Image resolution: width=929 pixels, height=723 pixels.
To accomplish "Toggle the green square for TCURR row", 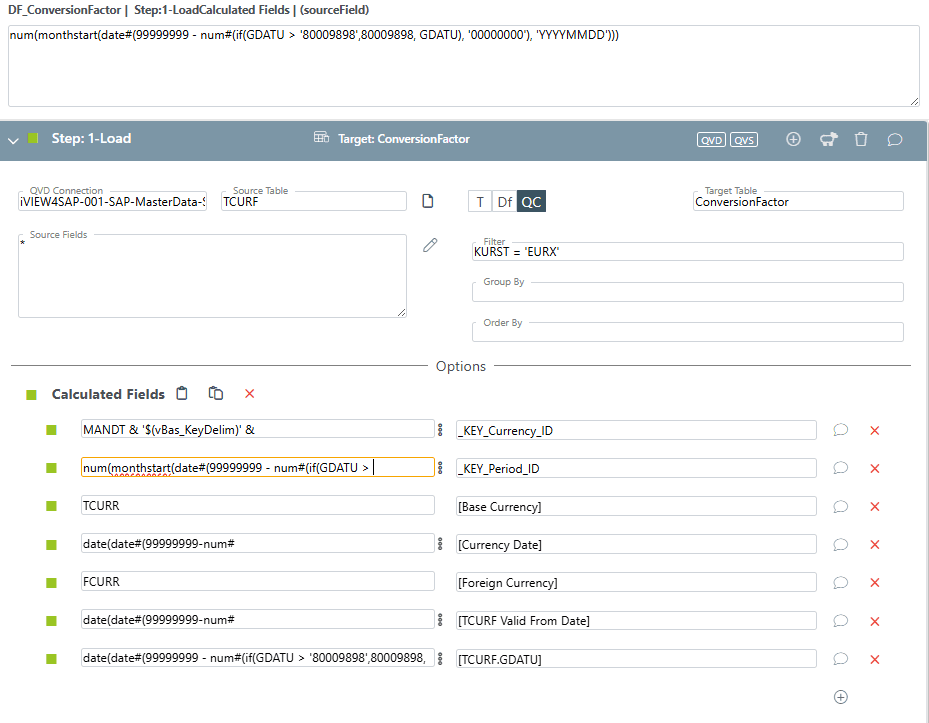I will 52,506.
